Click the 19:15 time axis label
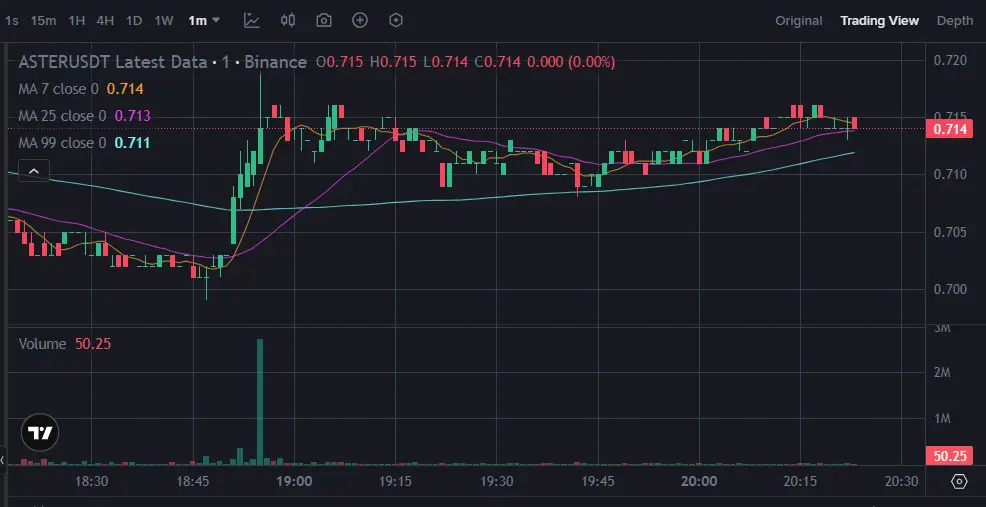The height and width of the screenshot is (507, 986). click(396, 481)
